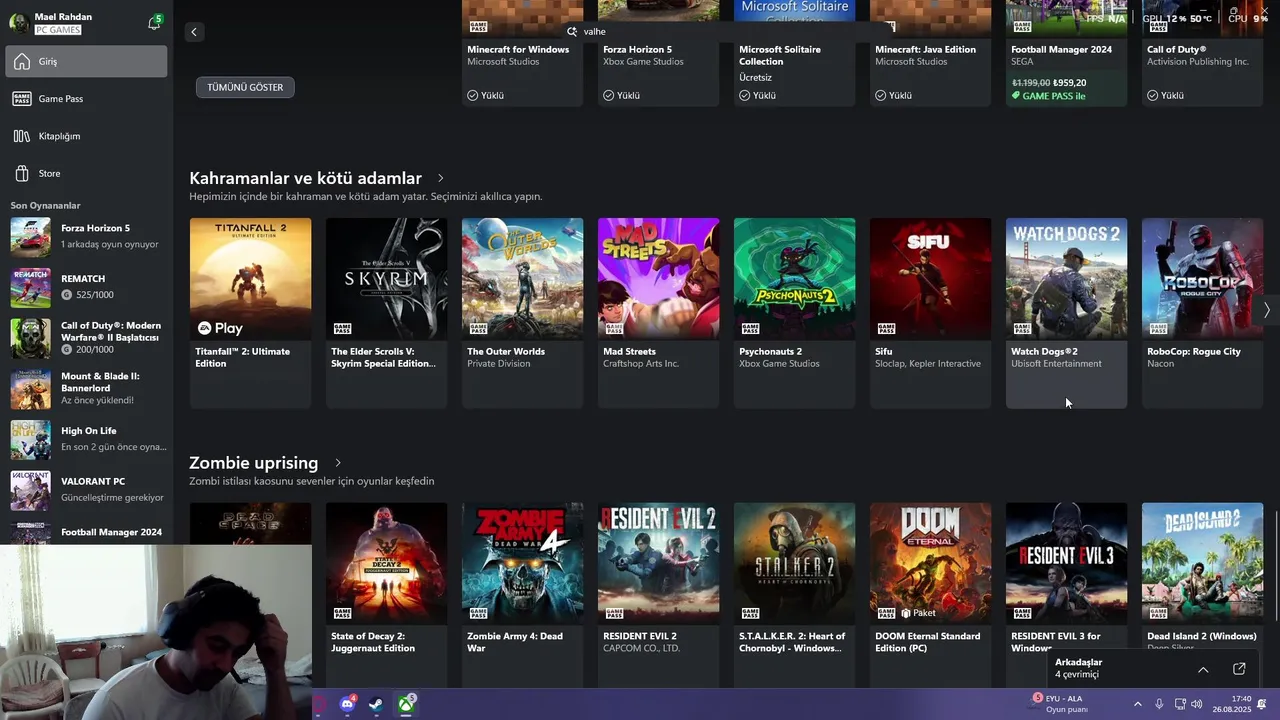1280x720 pixels.
Task: Go back with the arrow button
Action: point(194,32)
